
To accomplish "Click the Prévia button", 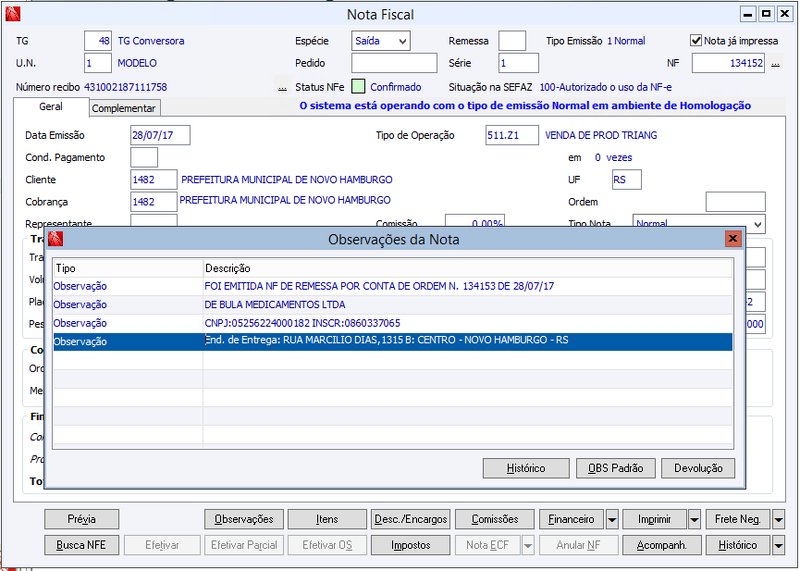I will click(82, 519).
